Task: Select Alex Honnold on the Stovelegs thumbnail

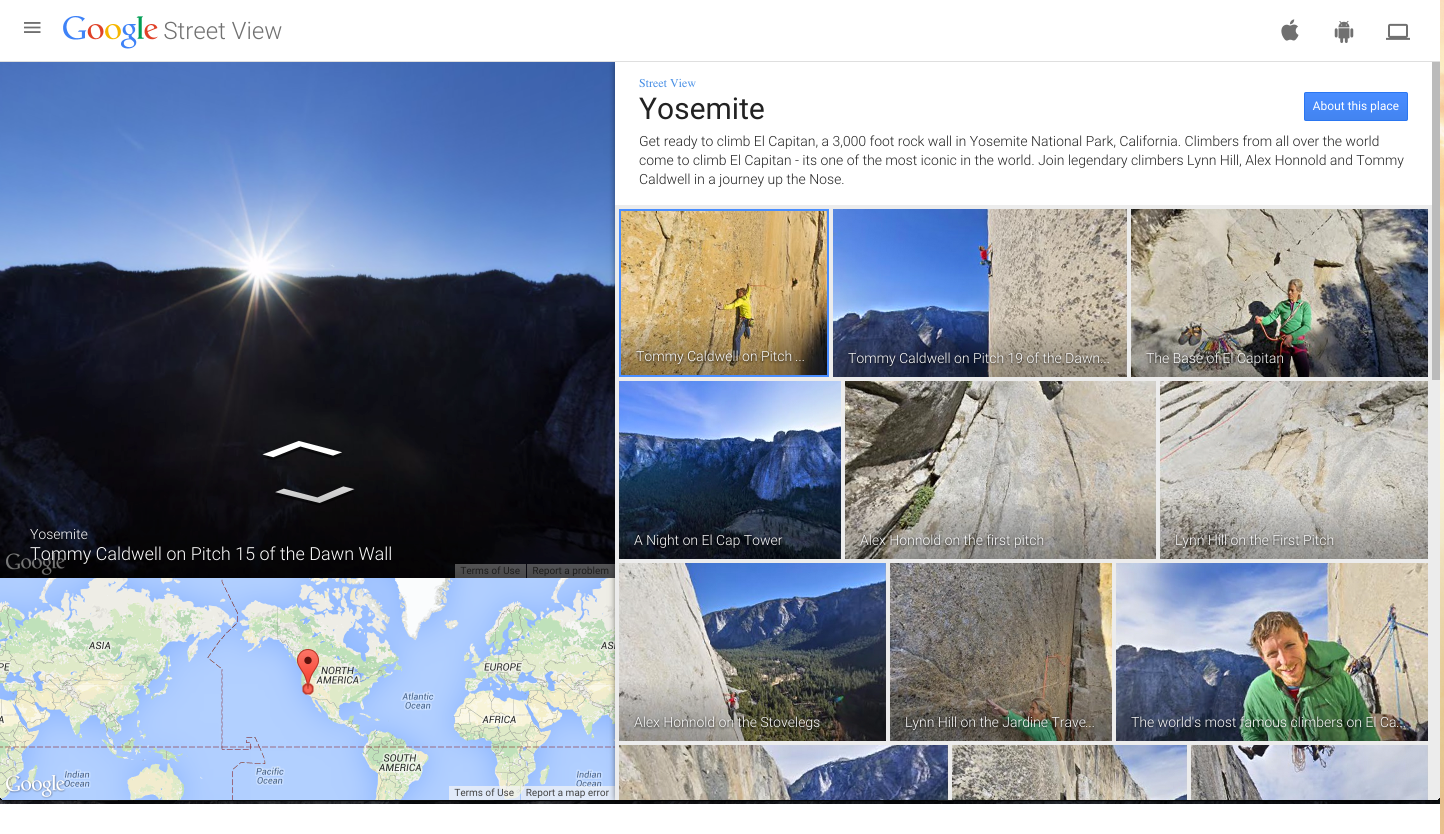Action: click(751, 652)
